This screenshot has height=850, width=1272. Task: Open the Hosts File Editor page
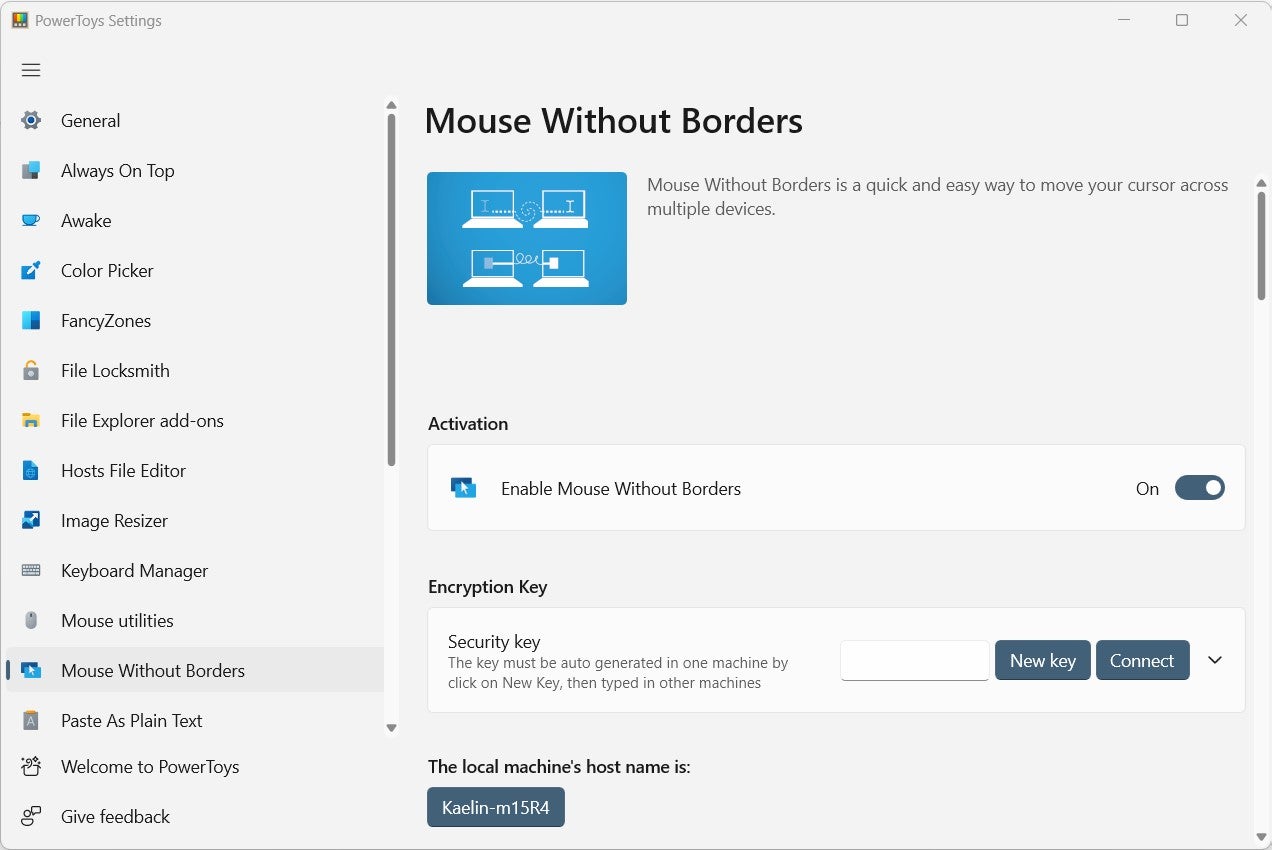coord(123,471)
